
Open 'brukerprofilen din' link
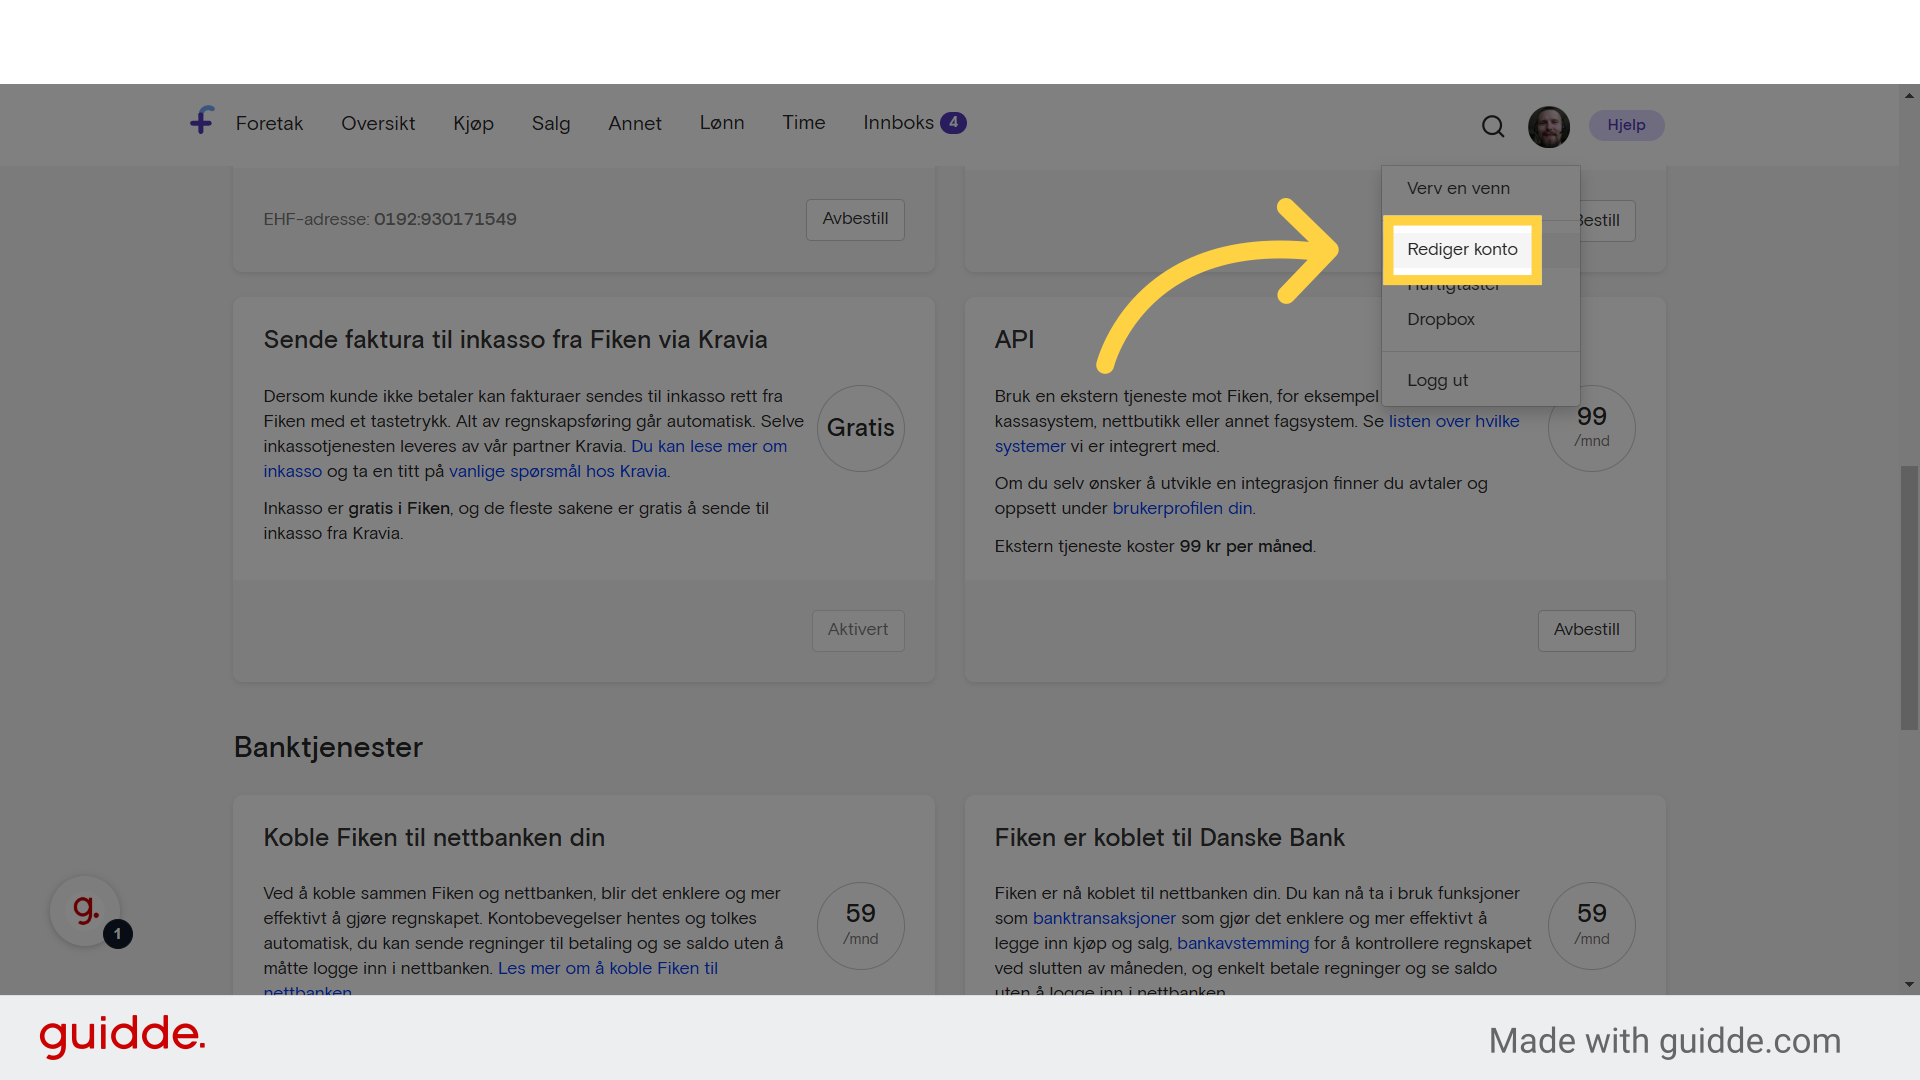tap(1182, 508)
